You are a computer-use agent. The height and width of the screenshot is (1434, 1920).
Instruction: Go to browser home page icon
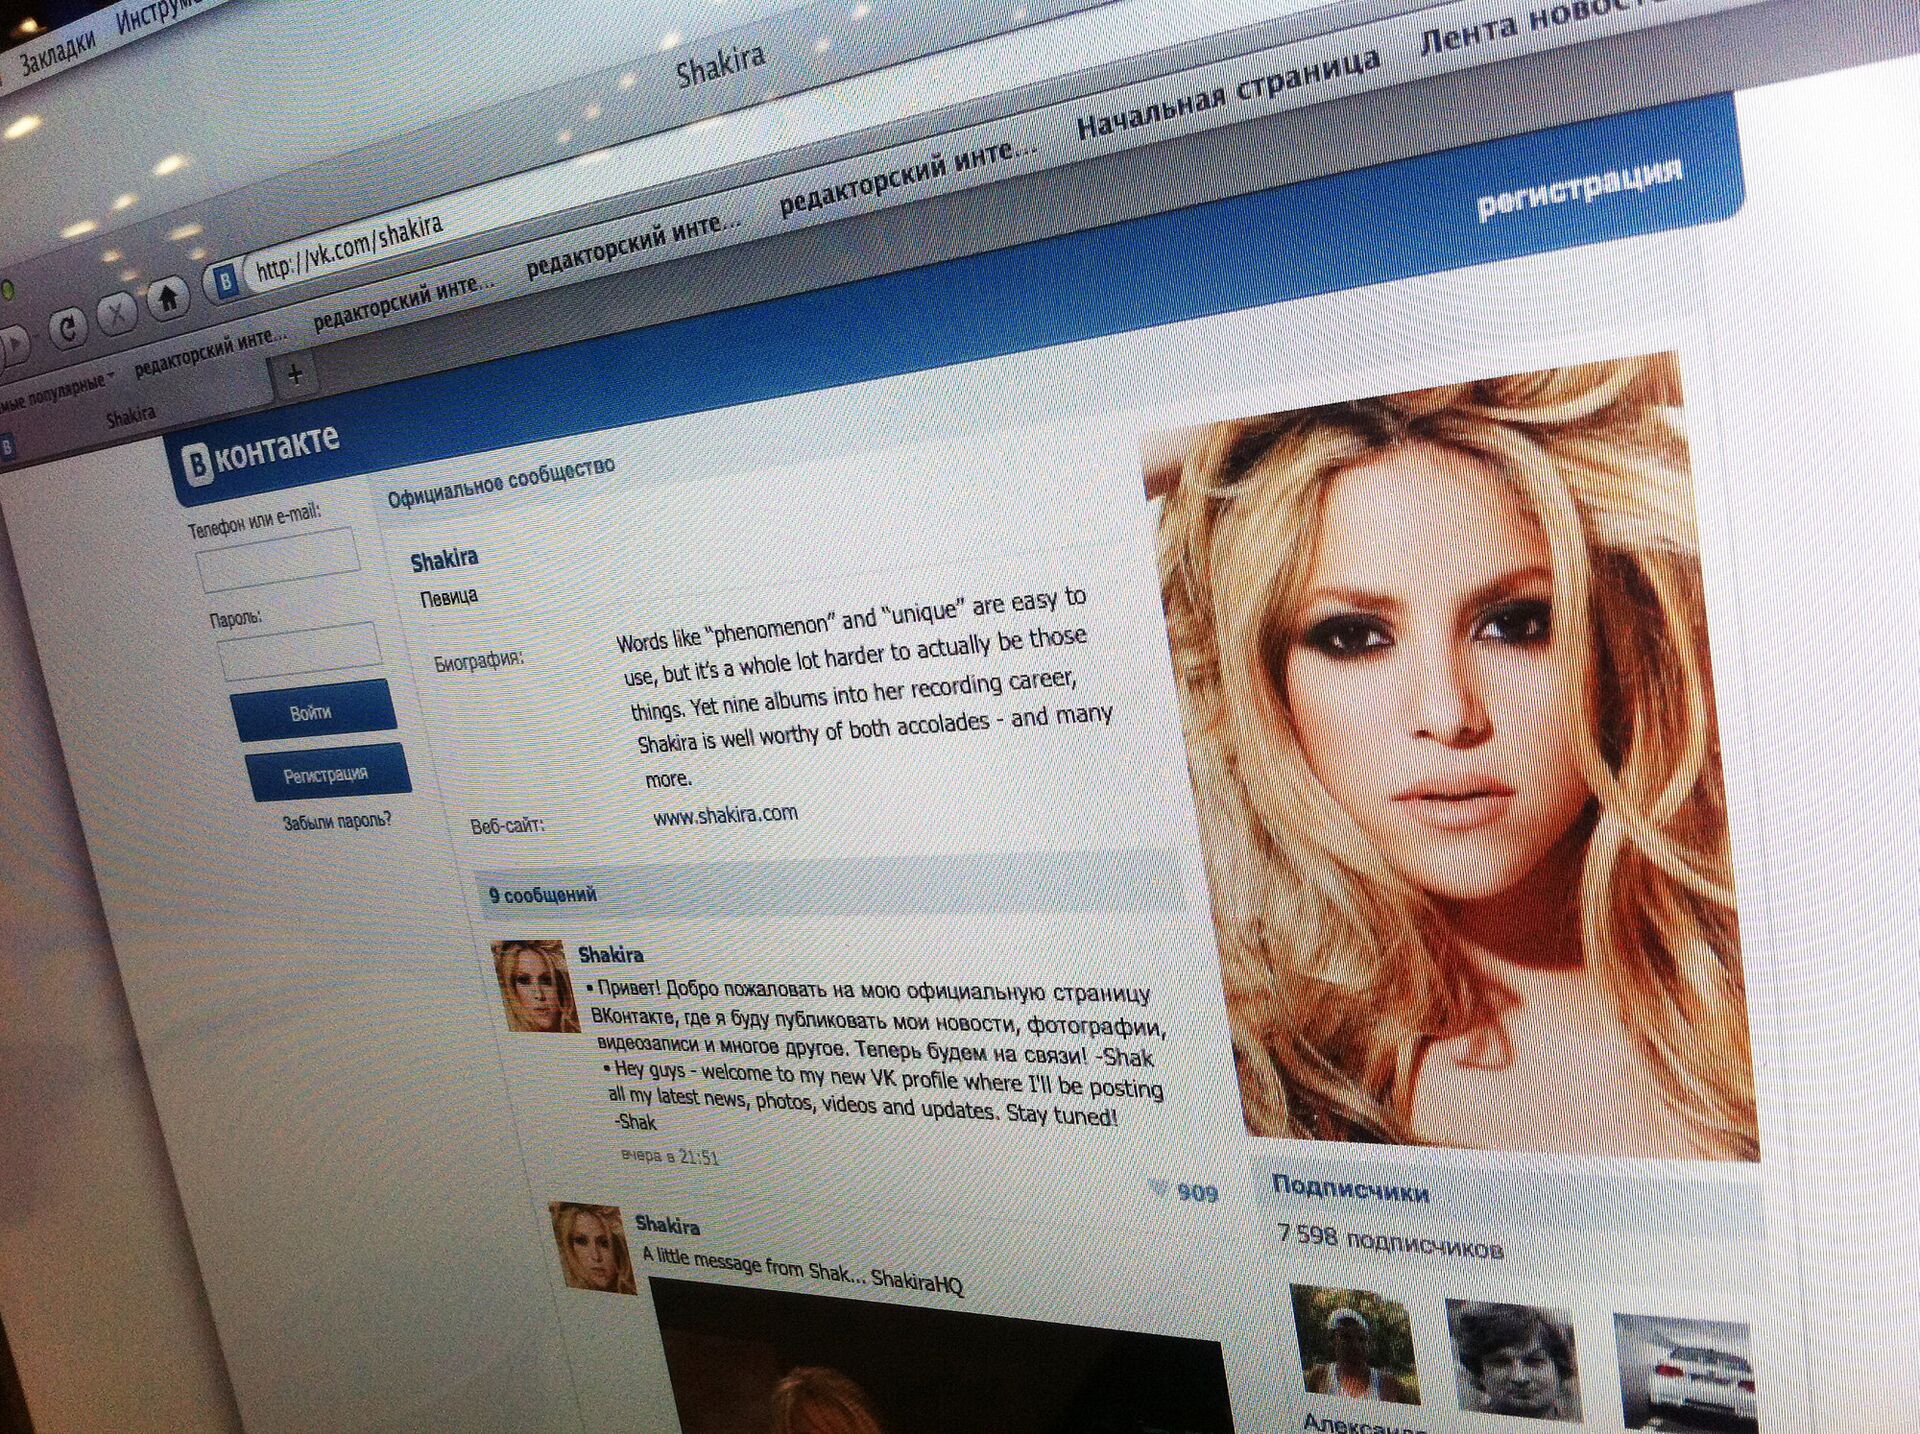168,297
